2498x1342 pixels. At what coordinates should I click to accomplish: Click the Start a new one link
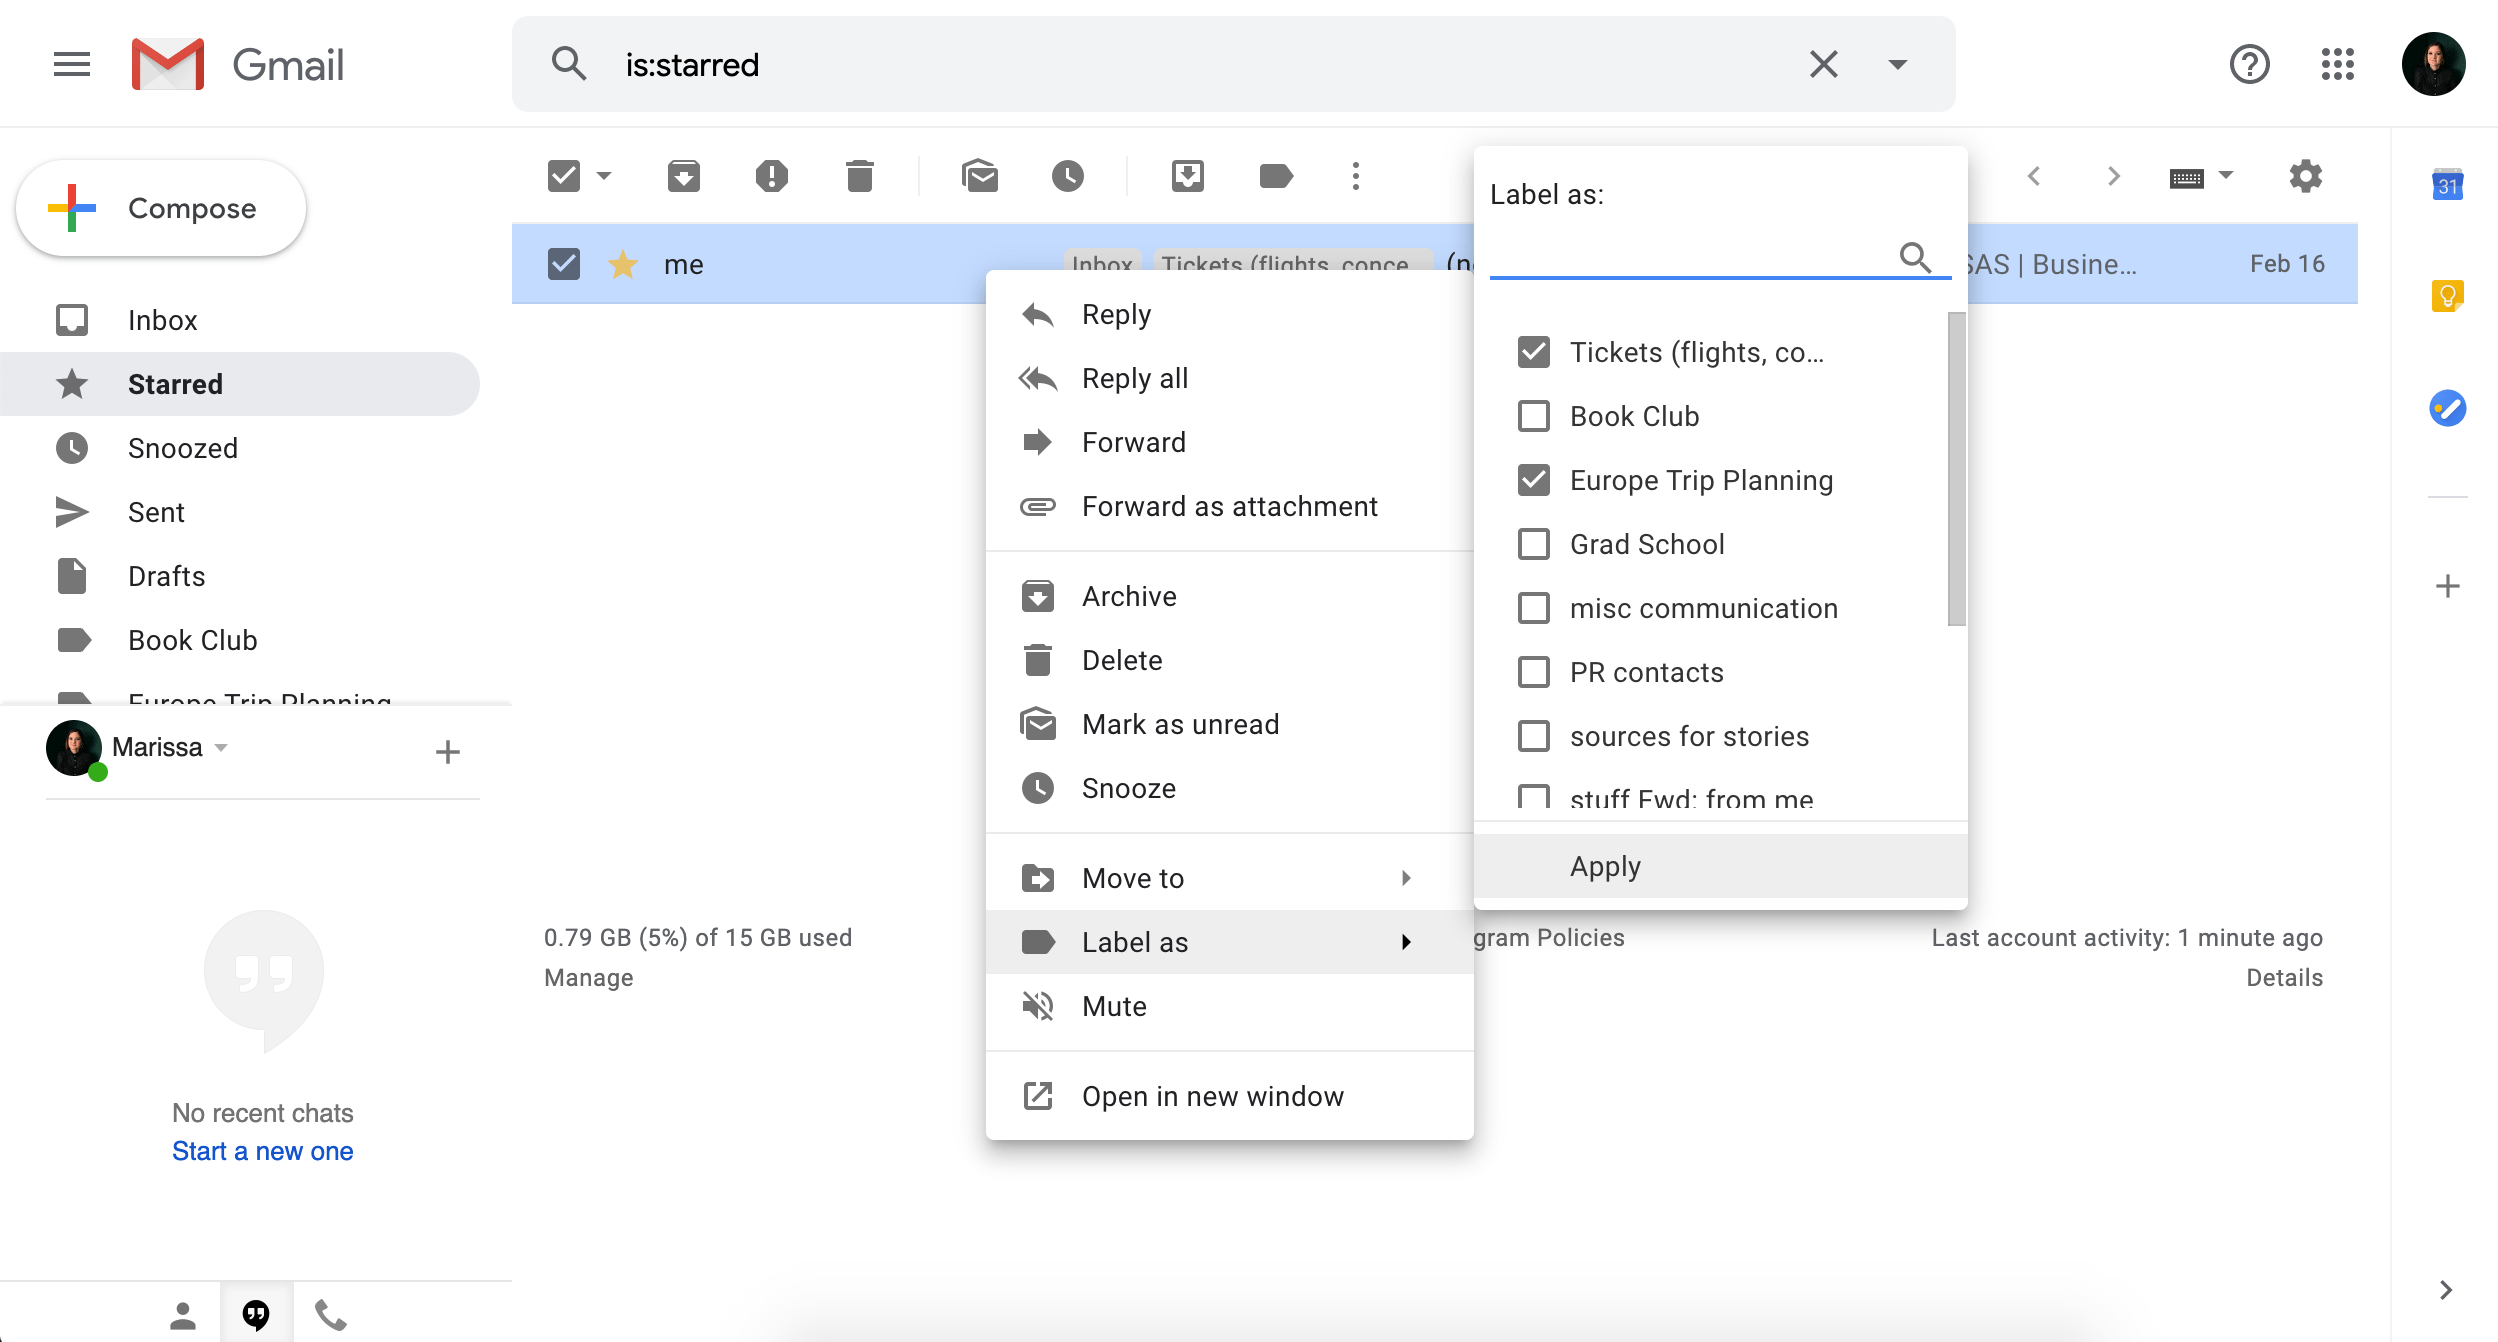(262, 1151)
